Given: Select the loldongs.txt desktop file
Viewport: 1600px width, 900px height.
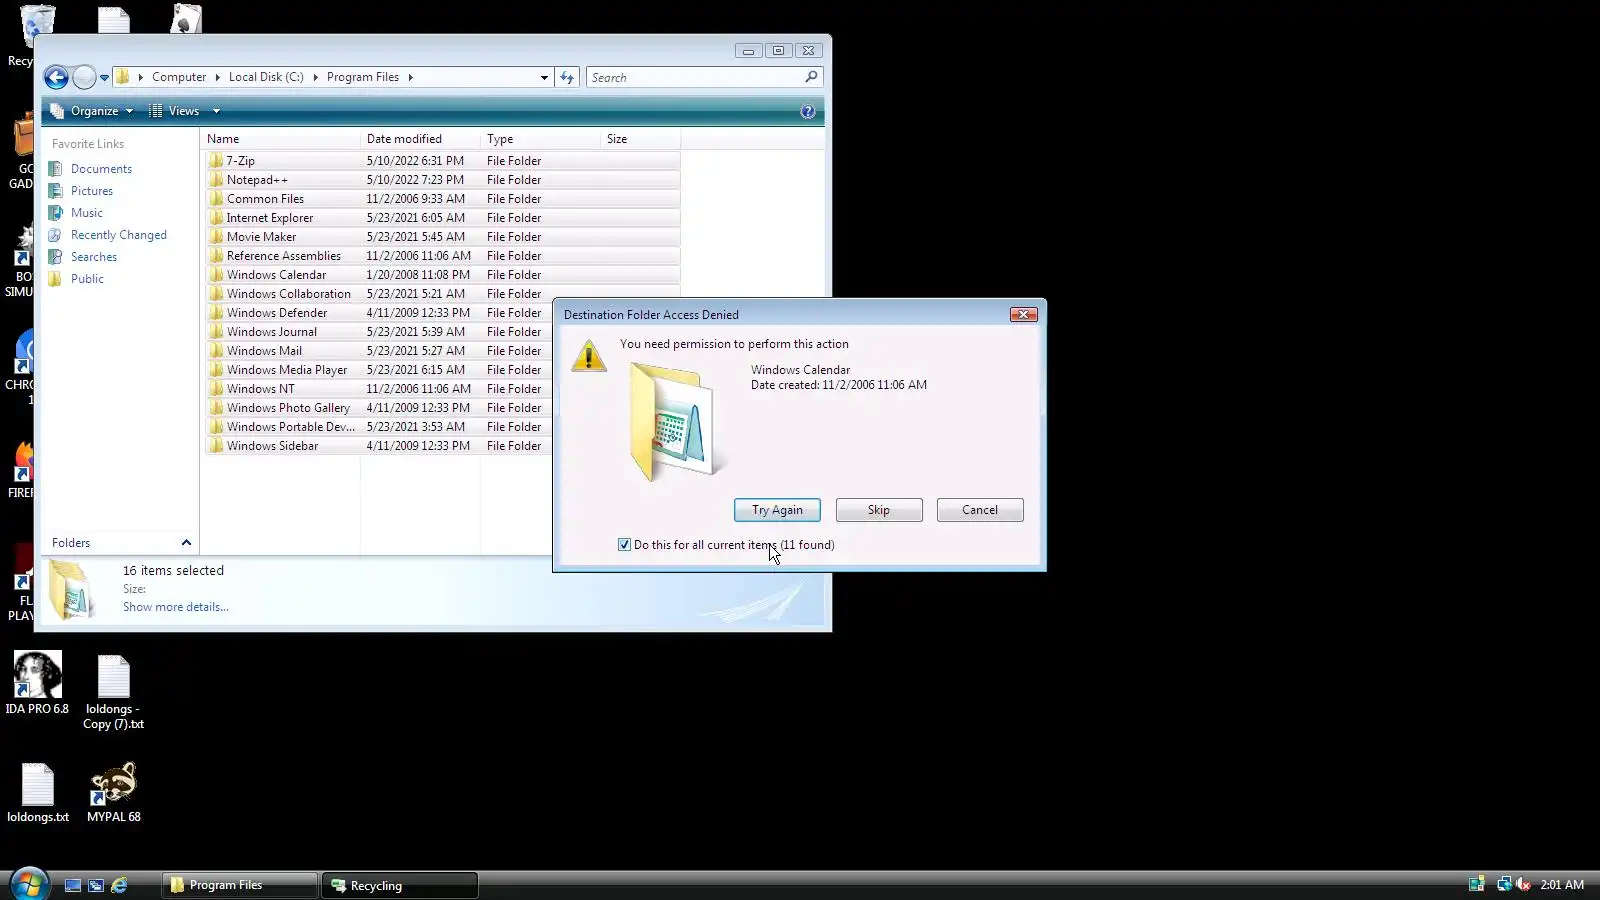Looking at the screenshot, I should point(38,793).
